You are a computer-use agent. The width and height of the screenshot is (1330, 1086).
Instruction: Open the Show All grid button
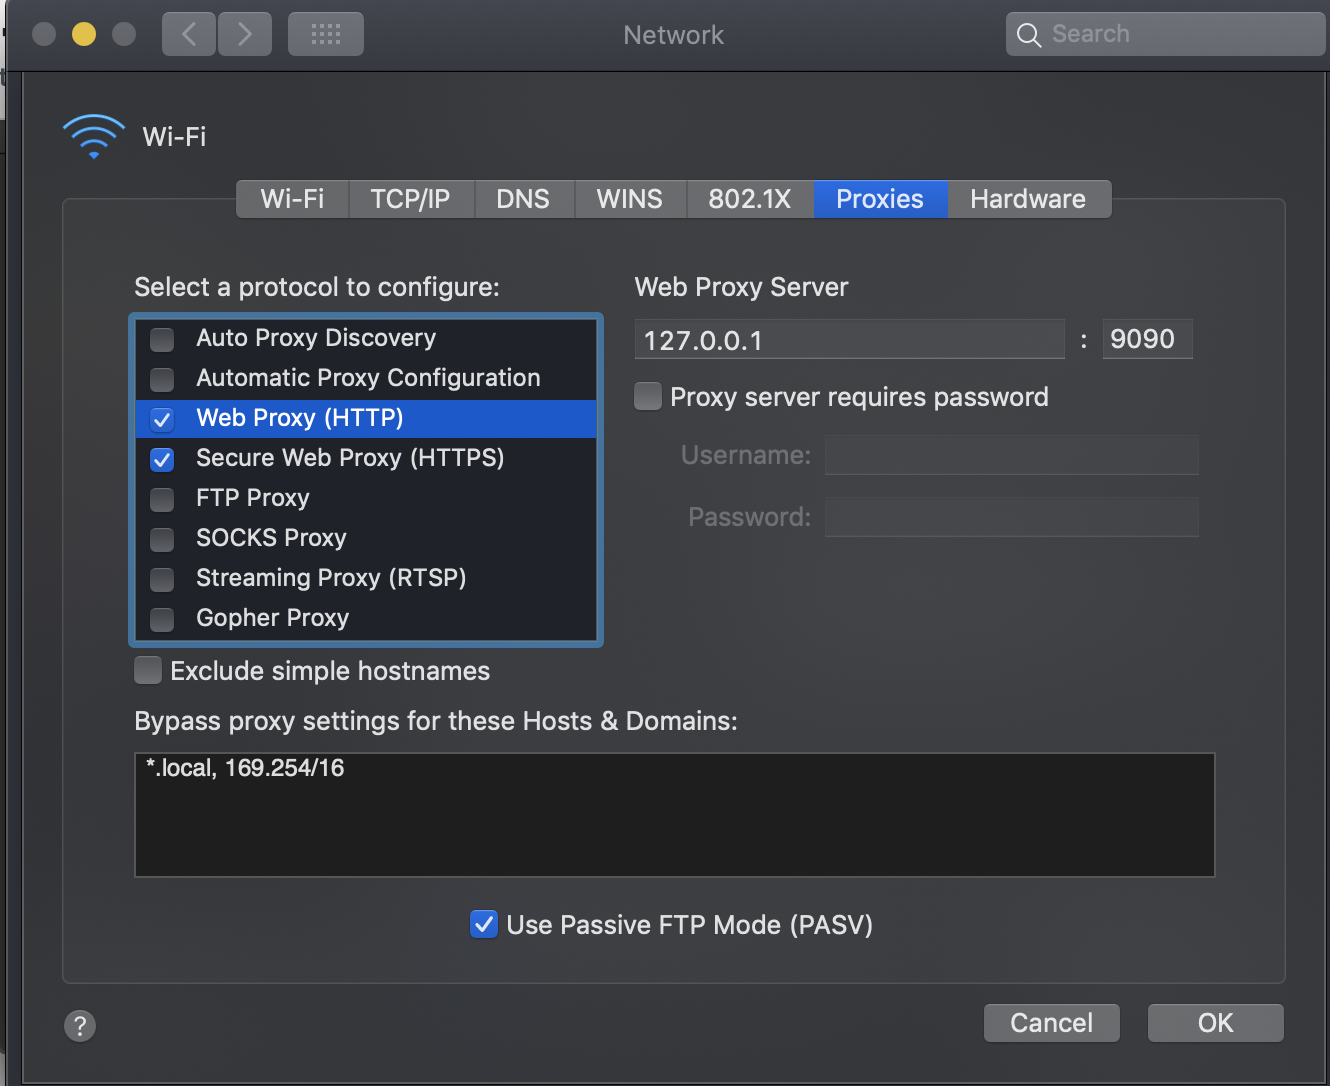click(x=326, y=35)
